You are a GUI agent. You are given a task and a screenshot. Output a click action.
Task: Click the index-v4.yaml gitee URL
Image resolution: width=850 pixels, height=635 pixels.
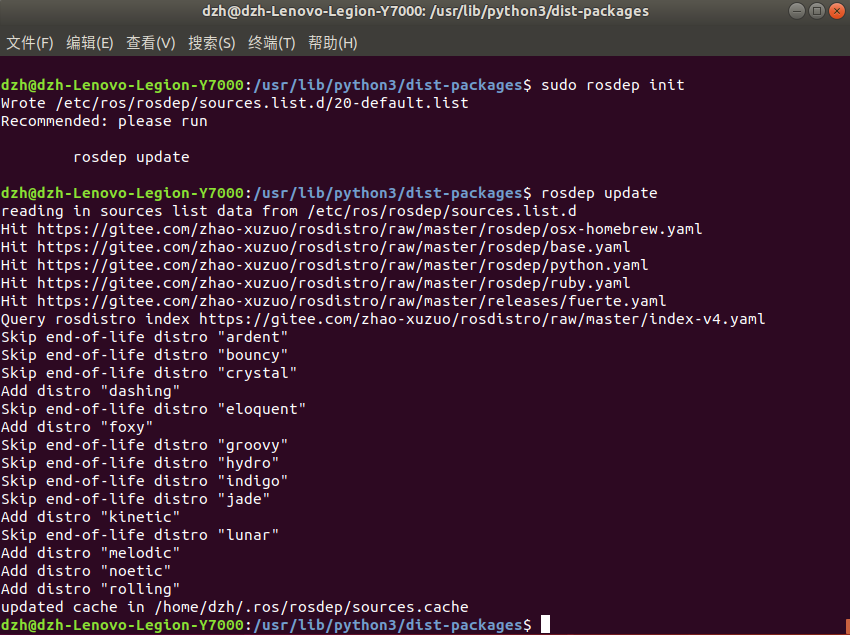482,318
